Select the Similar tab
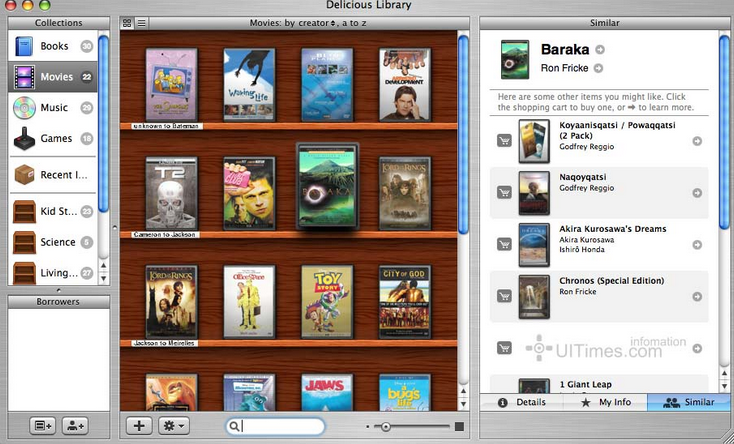Viewport: 734px width, 444px height. pyautogui.click(x=689, y=402)
